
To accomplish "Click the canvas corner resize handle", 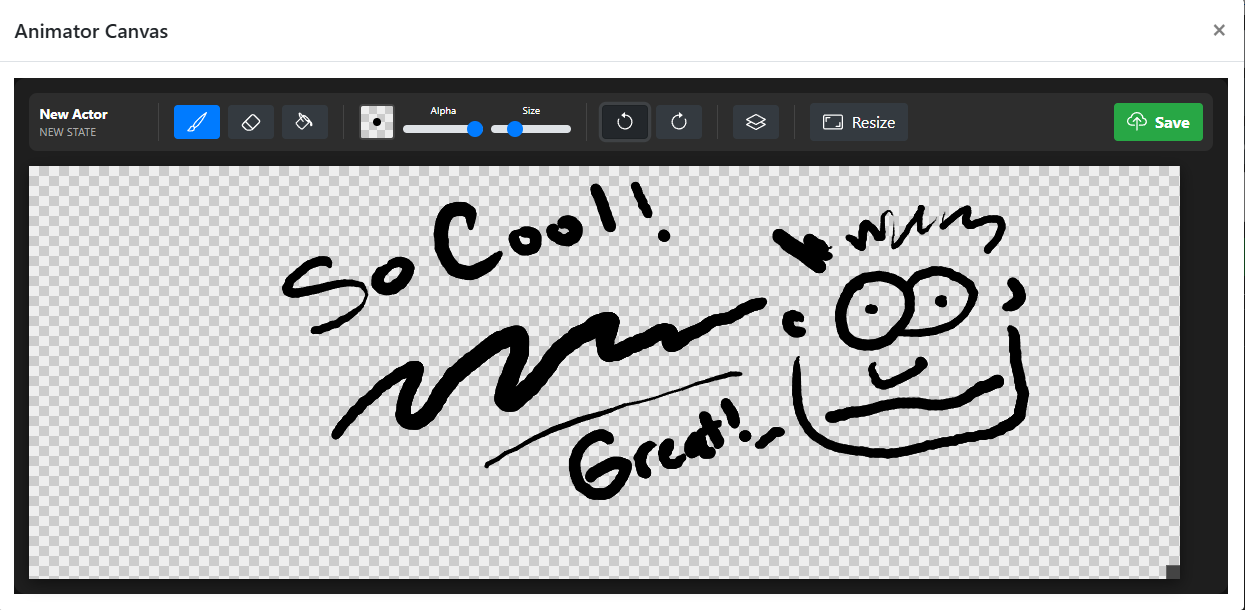I will coord(1173,571).
